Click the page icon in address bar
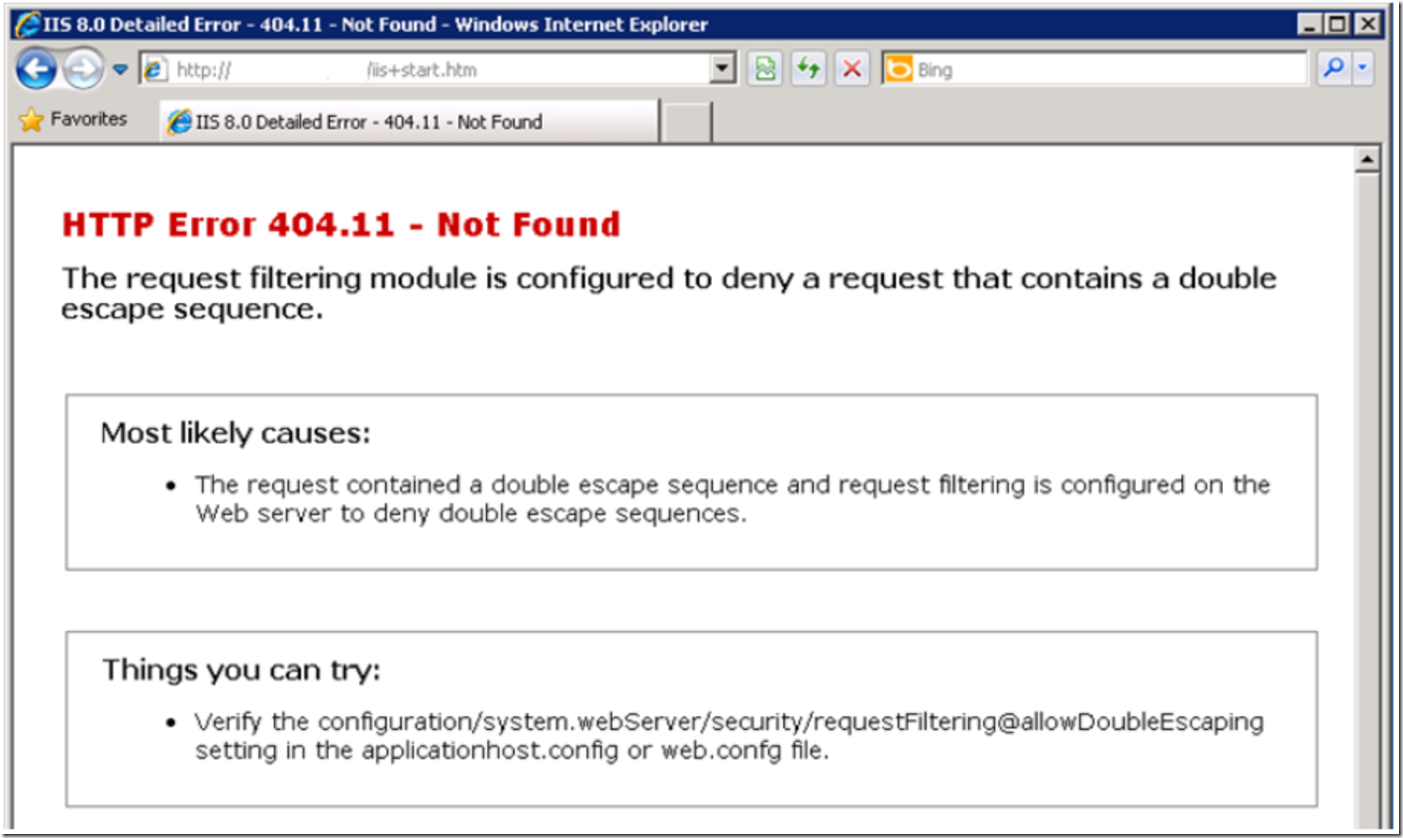The height and width of the screenshot is (838, 1403). (154, 69)
